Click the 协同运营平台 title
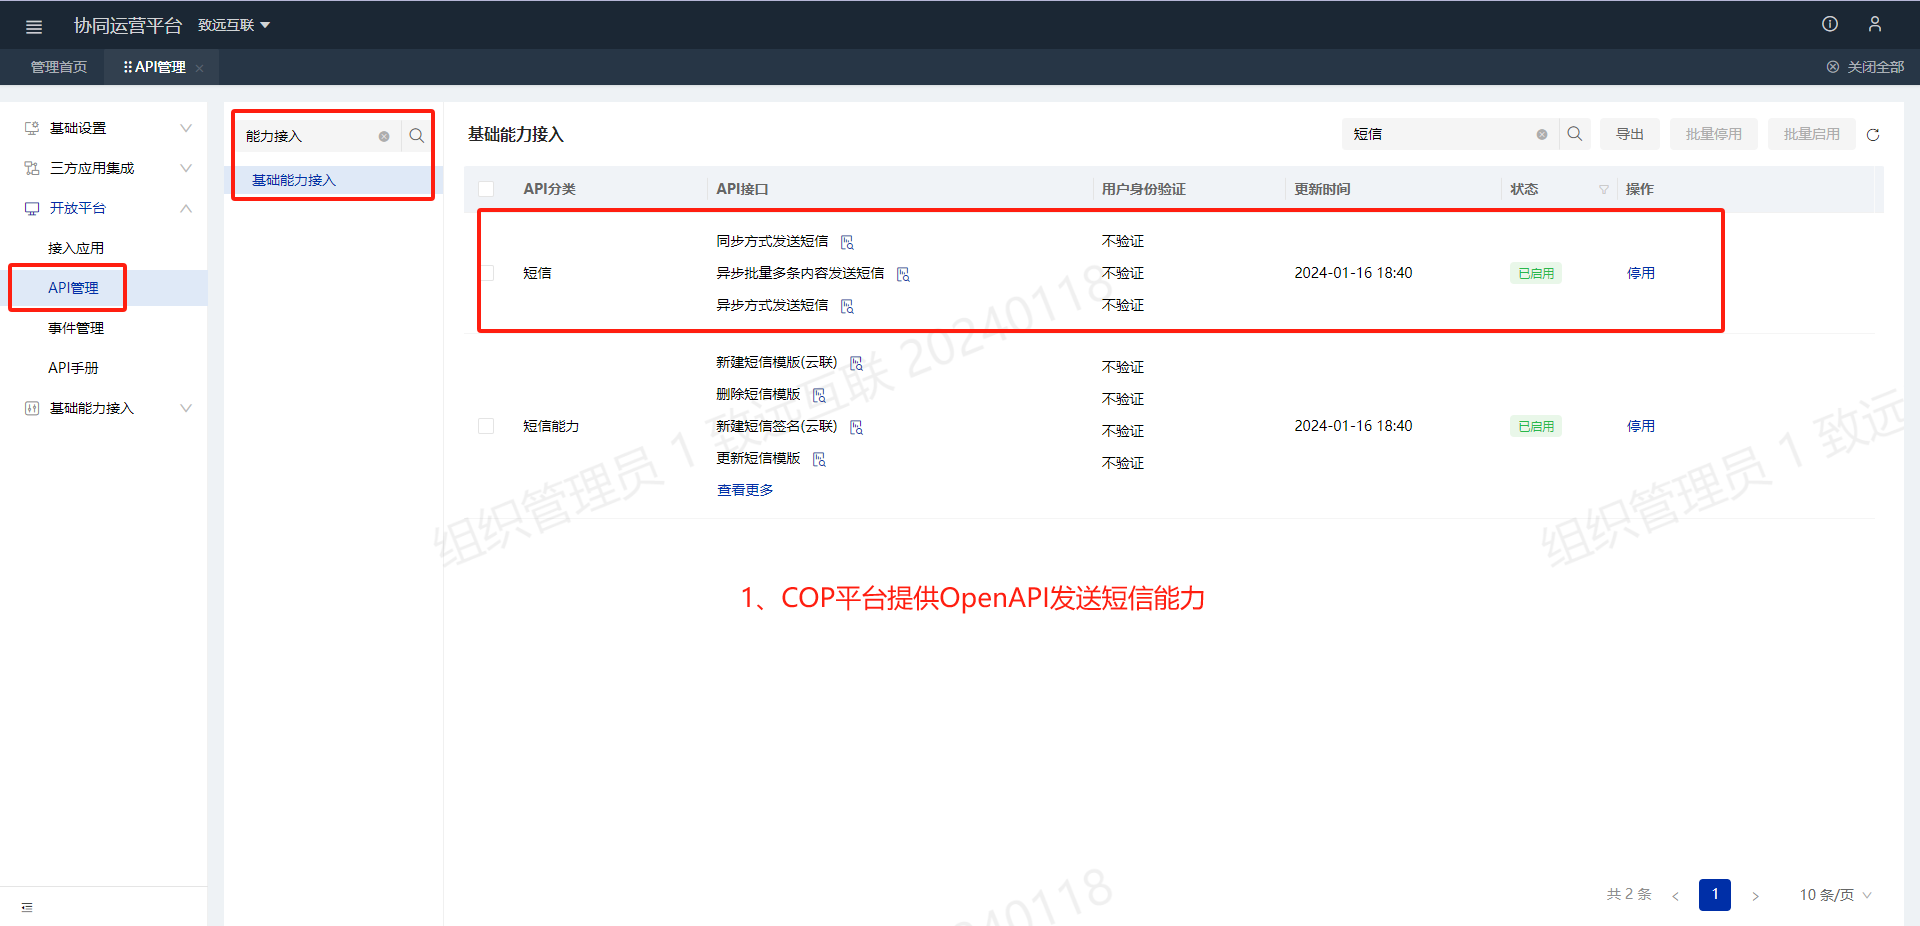The width and height of the screenshot is (1920, 926). [x=128, y=25]
